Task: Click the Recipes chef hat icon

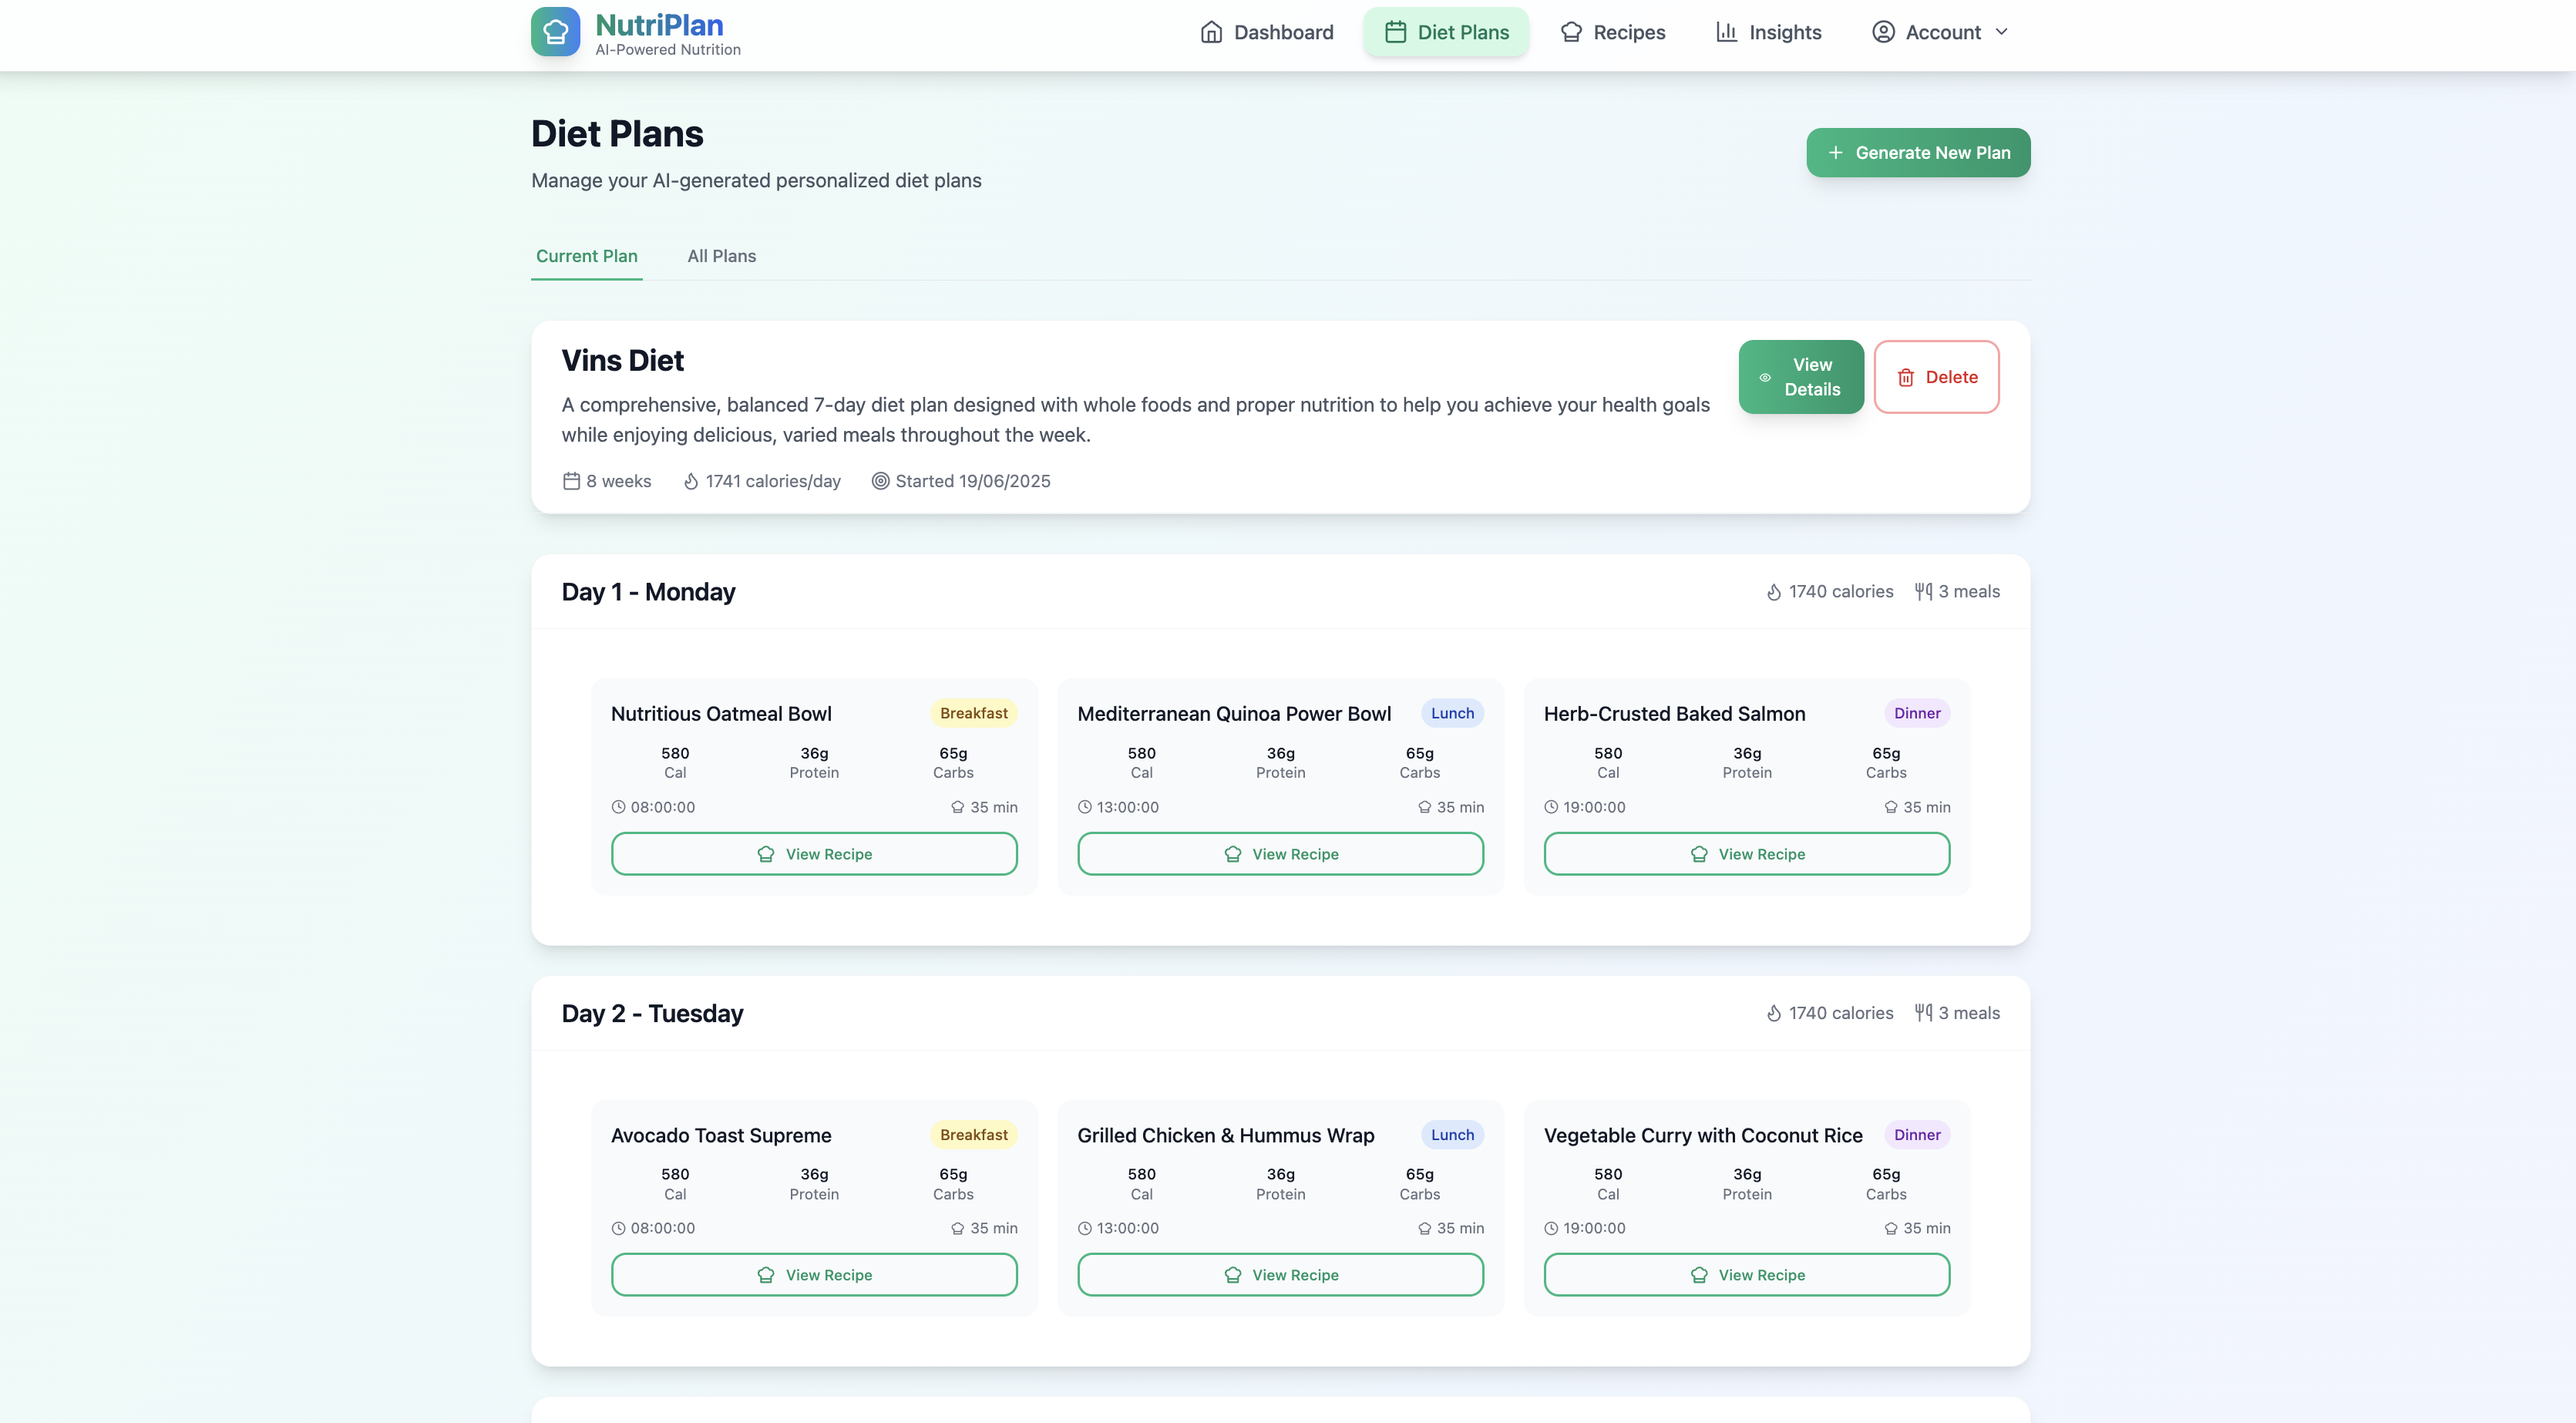Action: coord(1571,32)
